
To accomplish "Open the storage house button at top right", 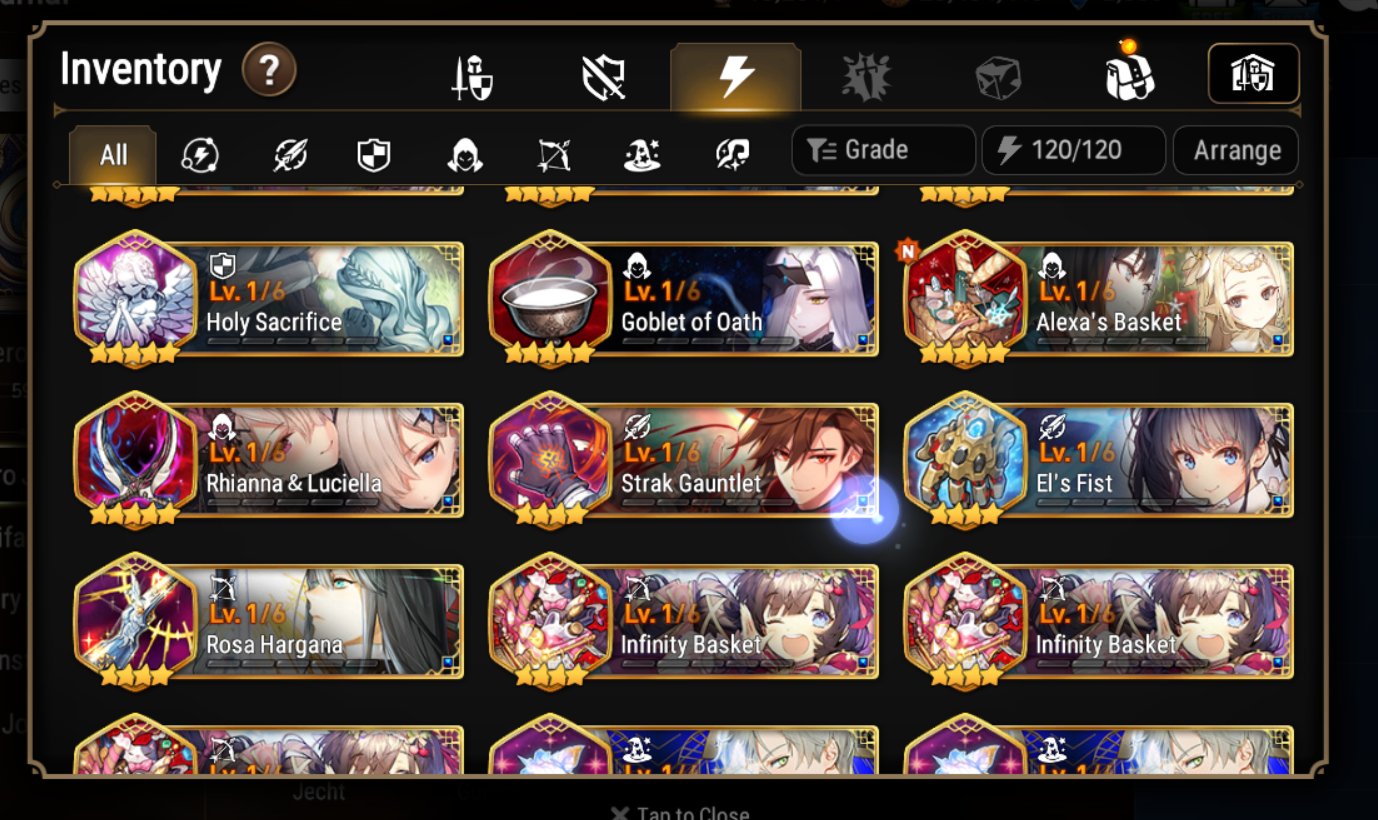I will [x=1253, y=74].
